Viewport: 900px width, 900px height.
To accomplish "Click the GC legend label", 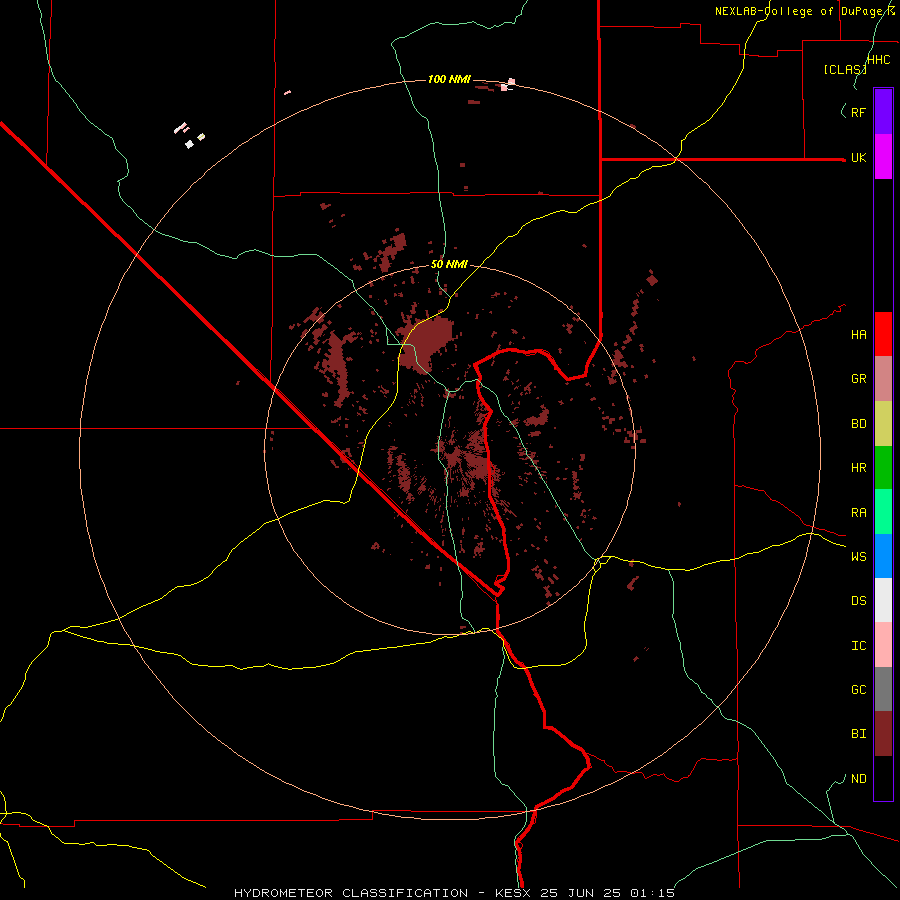I will coord(859,689).
